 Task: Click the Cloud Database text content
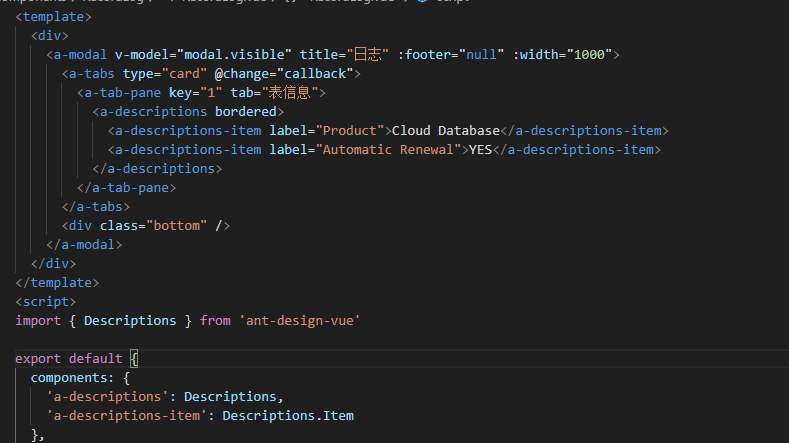446,130
